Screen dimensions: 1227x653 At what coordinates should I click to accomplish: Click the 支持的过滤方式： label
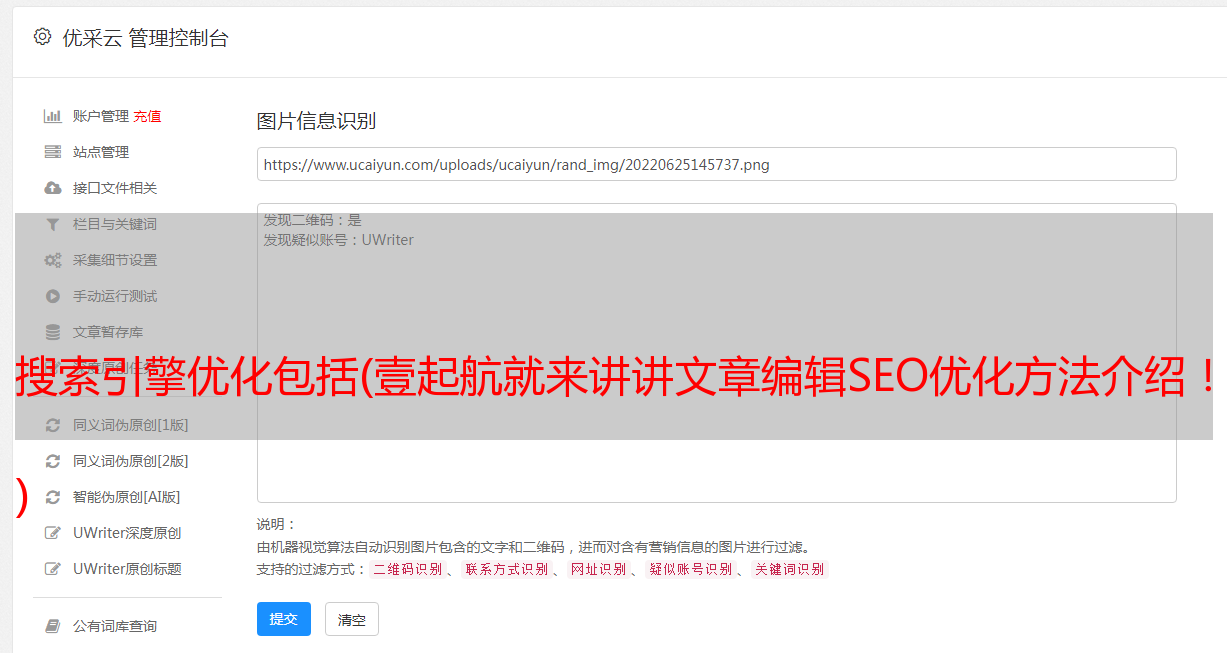click(x=312, y=569)
